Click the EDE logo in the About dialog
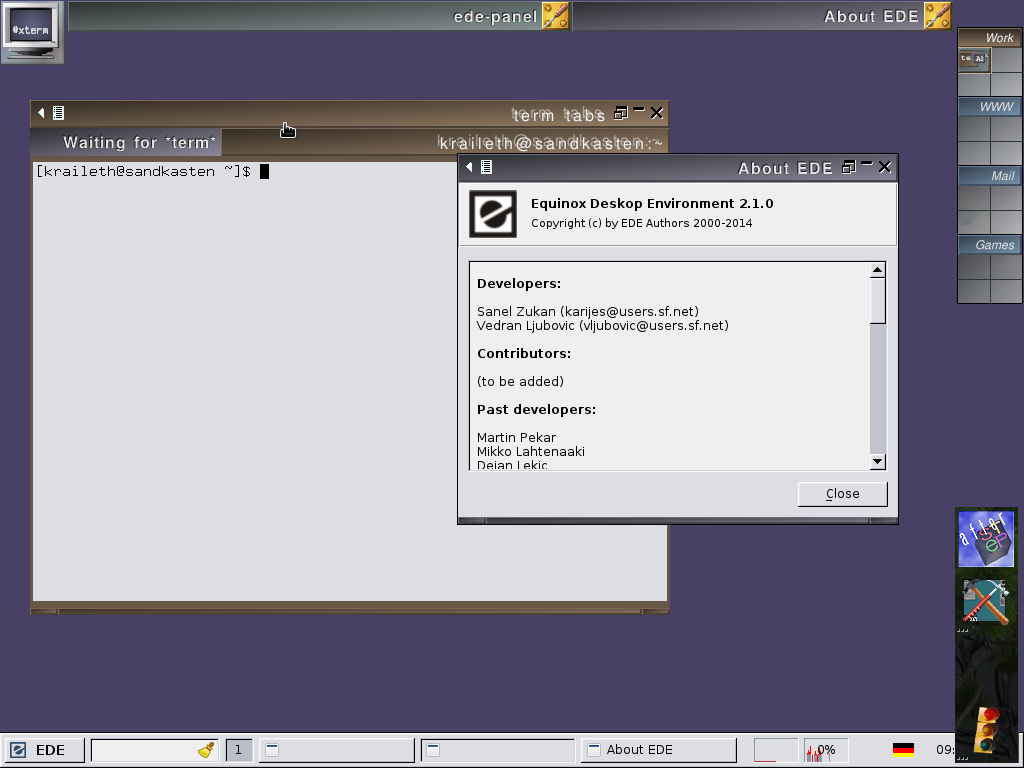This screenshot has width=1024, height=768. tap(493, 214)
